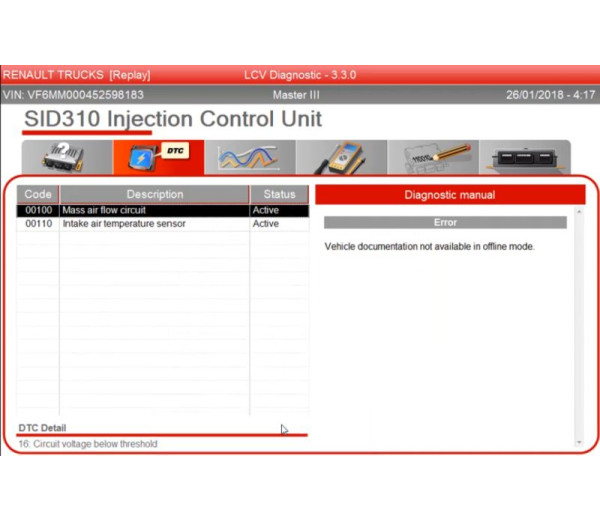Open the live data graph tab

click(249, 158)
